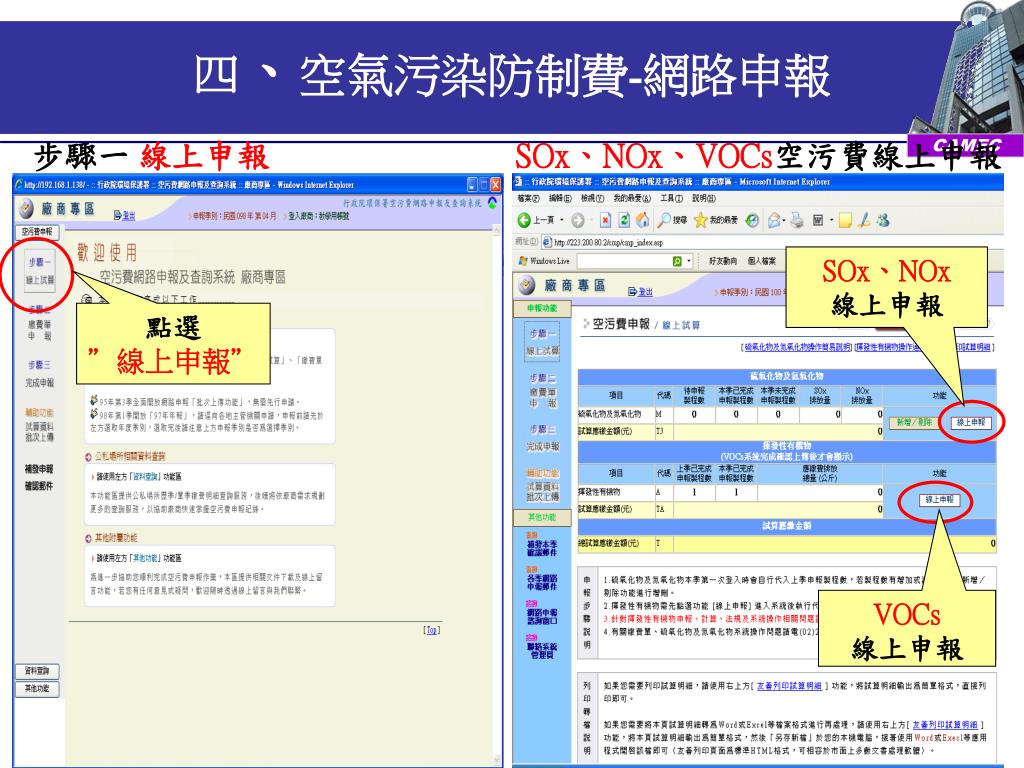Select 步驟一 線上試算 in right window sidebar

[543, 342]
